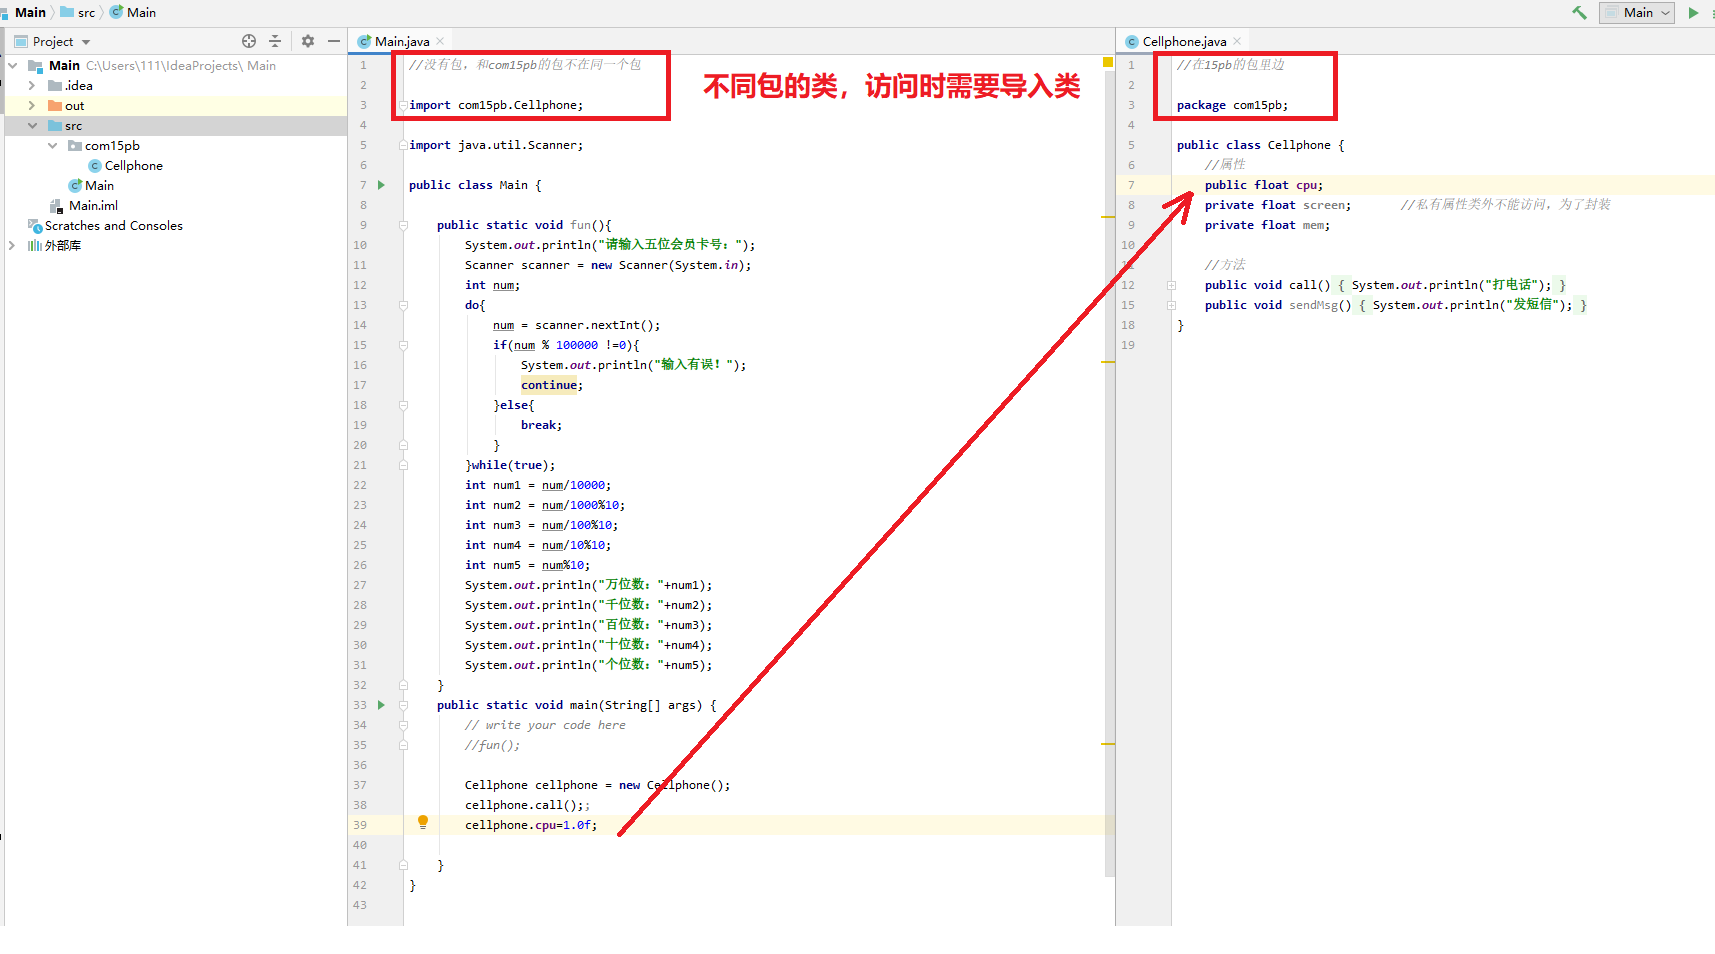Click the yellow warning indicator in Main.java
Screen dimensions: 1715x954
tap(1108, 62)
